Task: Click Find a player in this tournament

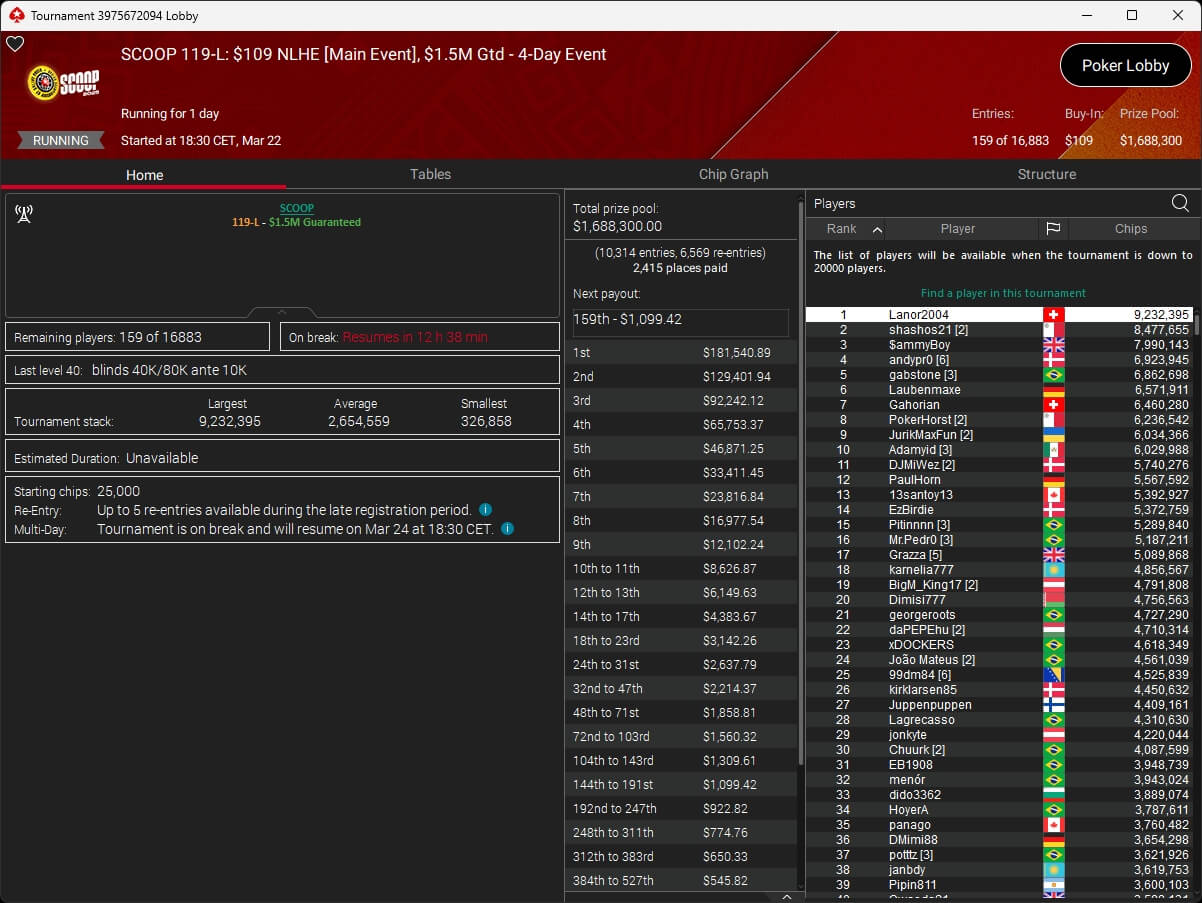Action: tap(1002, 293)
